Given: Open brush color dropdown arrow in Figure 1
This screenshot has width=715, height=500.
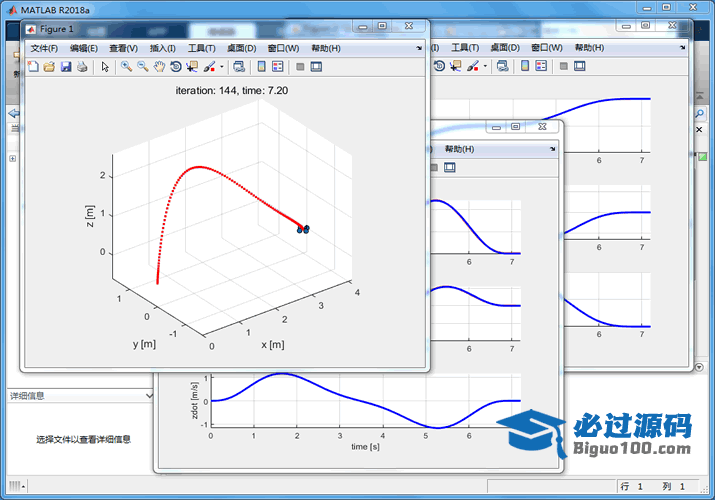Looking at the screenshot, I should point(221,68).
